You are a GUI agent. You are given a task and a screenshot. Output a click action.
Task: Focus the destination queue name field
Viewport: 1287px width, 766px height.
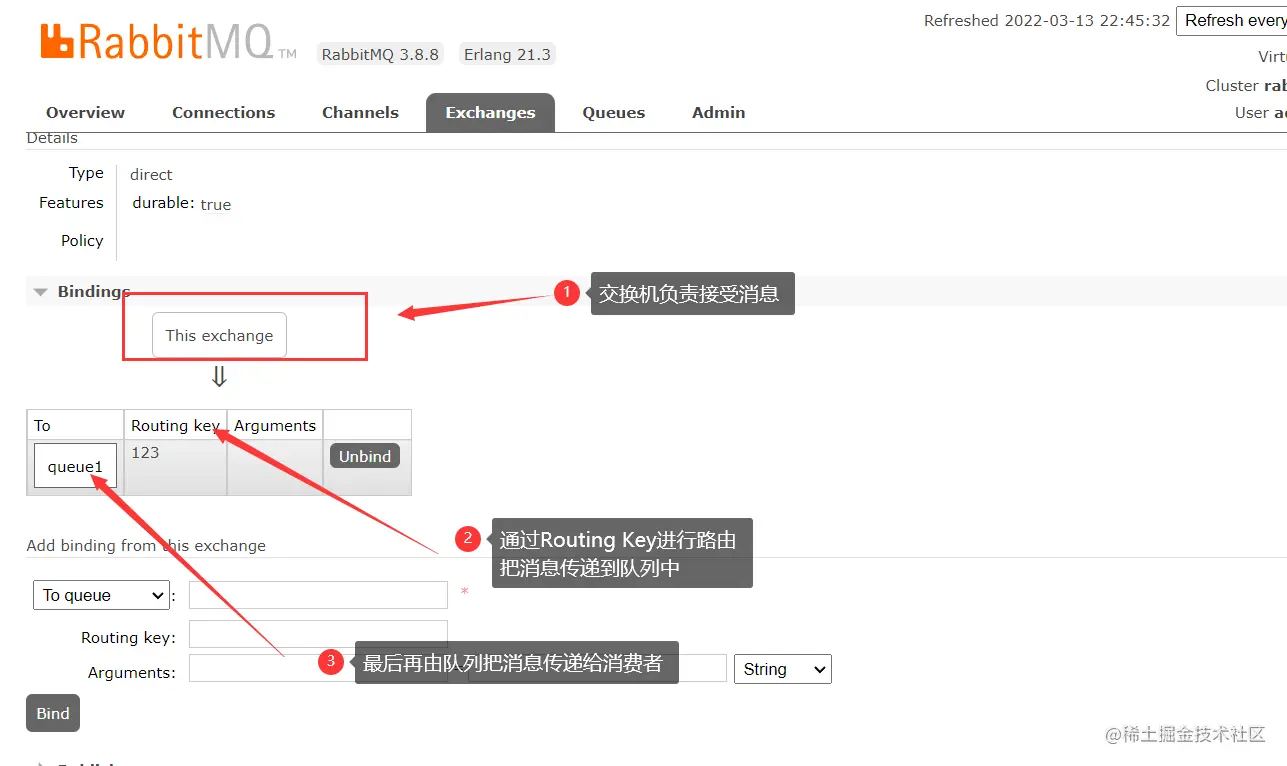(x=318, y=595)
